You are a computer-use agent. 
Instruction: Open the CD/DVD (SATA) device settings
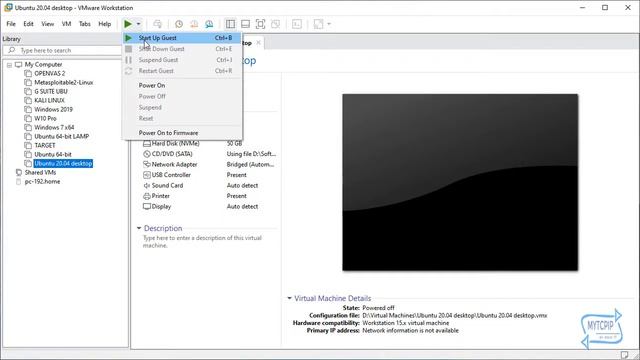[x=172, y=154]
